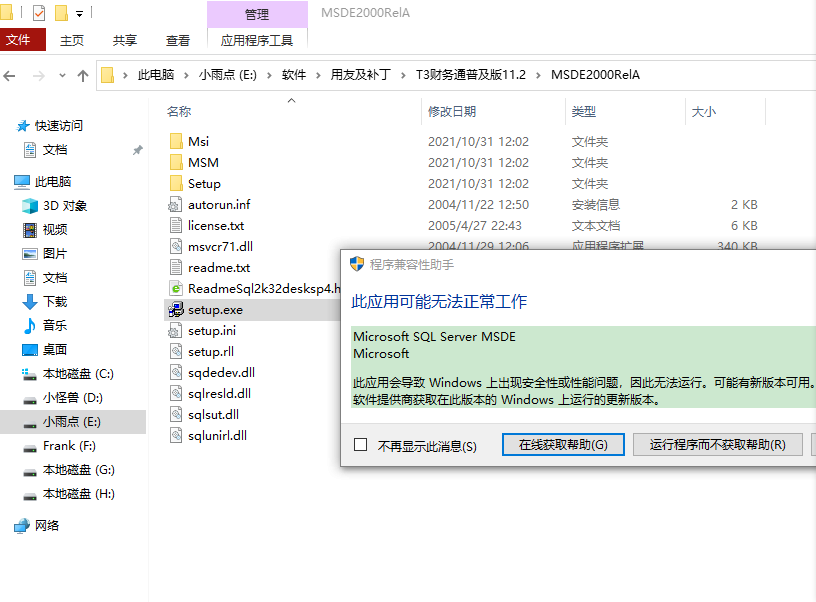Select the setup.exe installer icon

(x=176, y=310)
